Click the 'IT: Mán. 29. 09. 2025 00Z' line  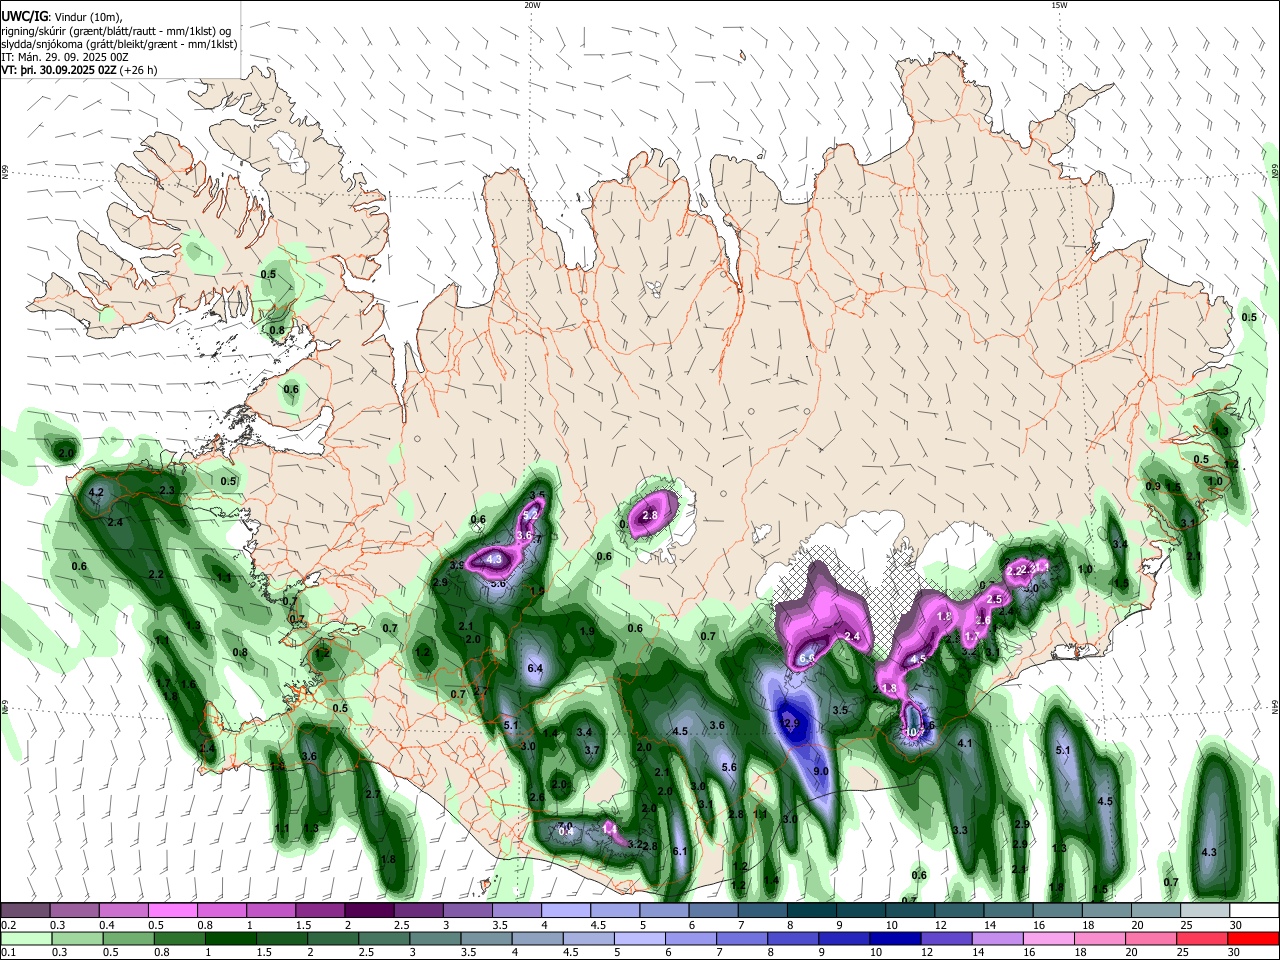[64, 57]
